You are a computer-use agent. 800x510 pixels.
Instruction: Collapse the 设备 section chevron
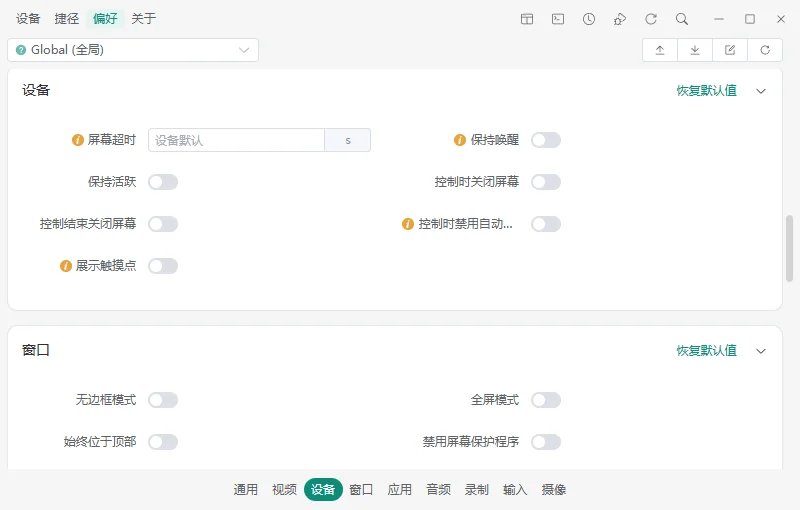[x=761, y=91]
